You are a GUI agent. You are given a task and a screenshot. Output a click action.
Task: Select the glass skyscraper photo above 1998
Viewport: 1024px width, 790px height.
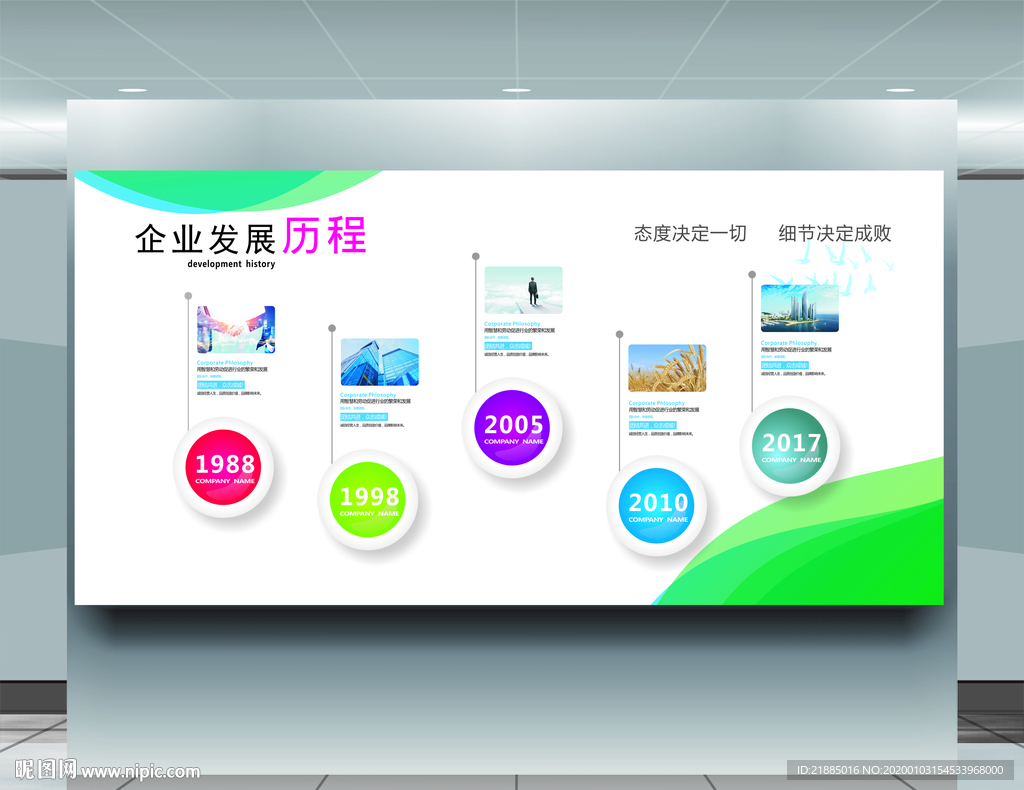[x=379, y=362]
